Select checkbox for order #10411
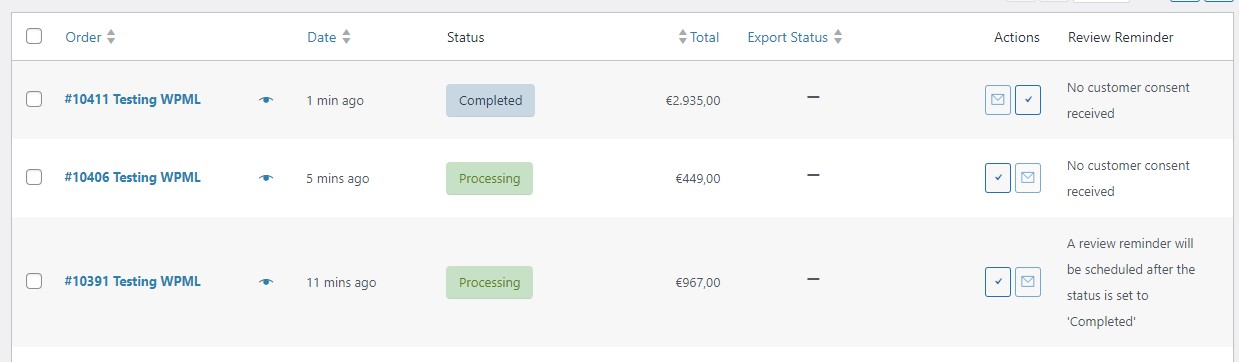 click(34, 99)
